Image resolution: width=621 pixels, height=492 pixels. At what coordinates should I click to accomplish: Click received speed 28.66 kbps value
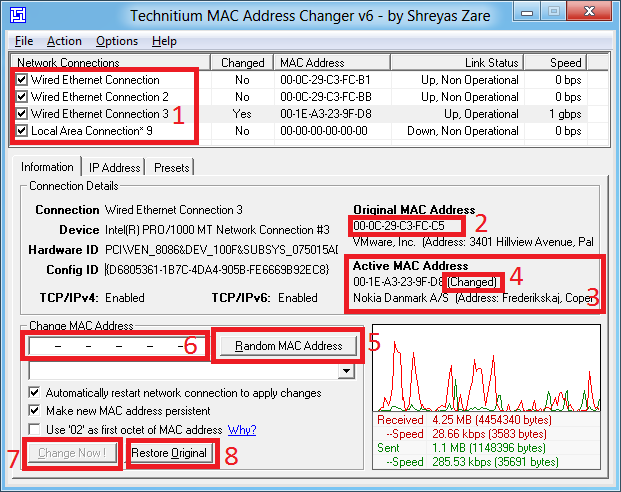pos(489,434)
